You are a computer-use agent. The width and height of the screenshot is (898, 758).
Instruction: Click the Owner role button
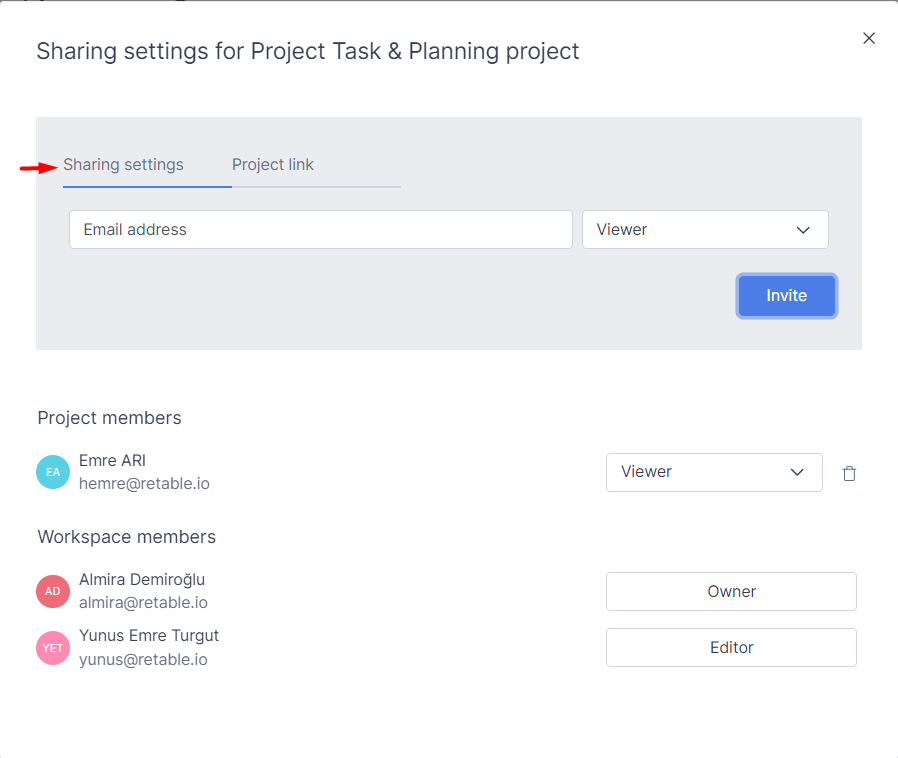click(731, 591)
